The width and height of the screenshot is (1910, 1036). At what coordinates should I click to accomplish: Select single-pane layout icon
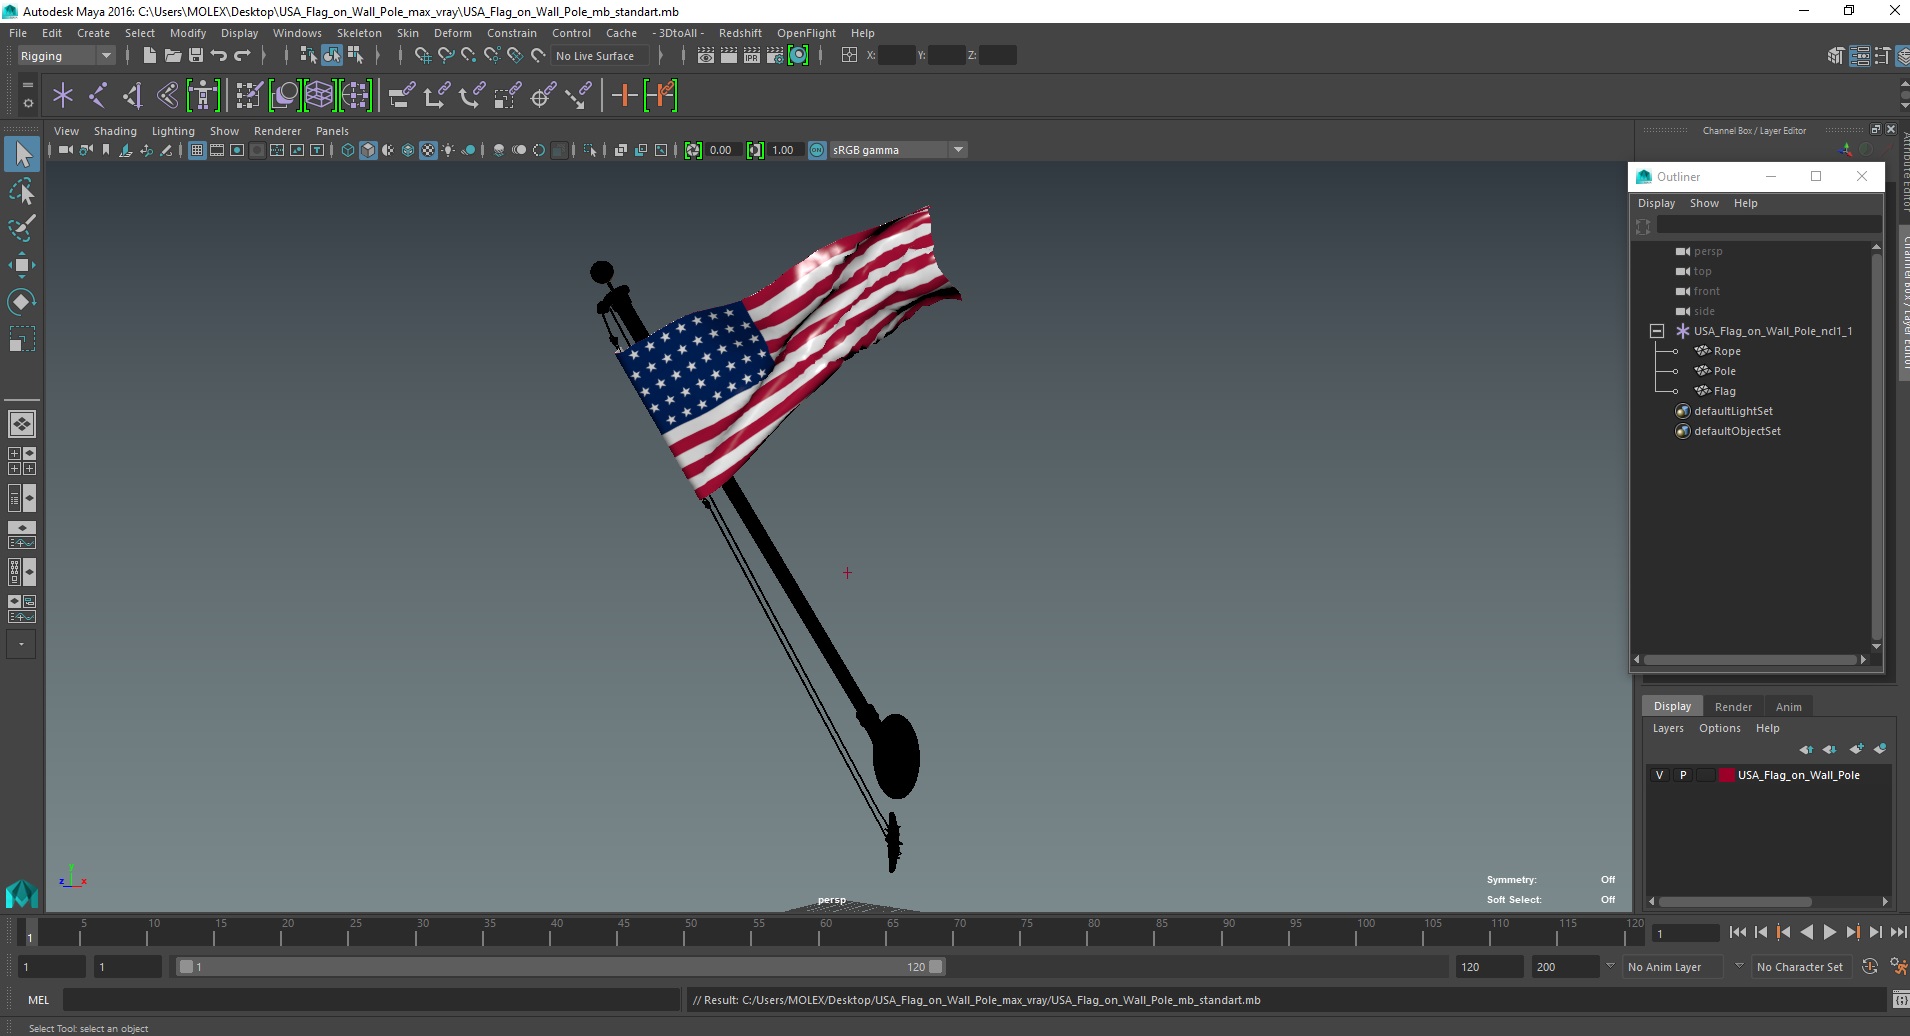pyautogui.click(x=22, y=424)
